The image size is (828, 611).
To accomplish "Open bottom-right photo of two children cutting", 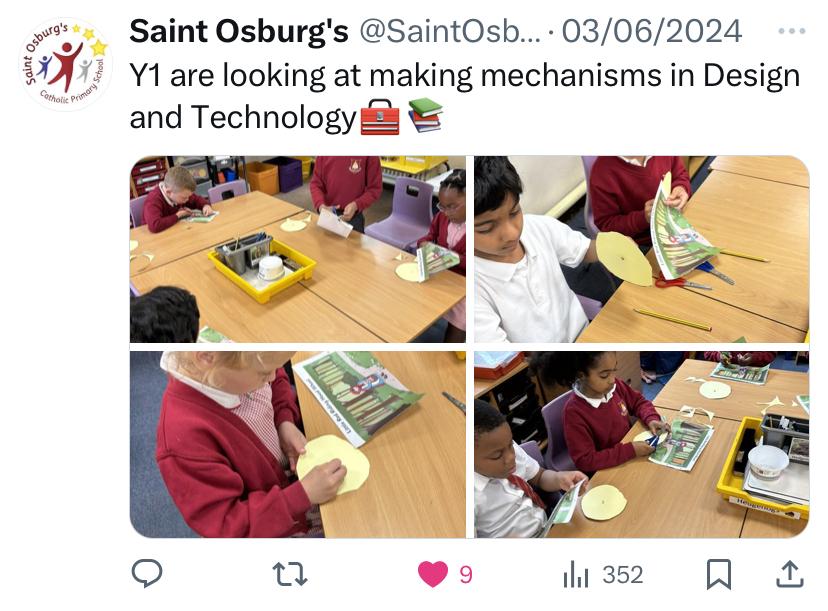I will coord(642,445).
